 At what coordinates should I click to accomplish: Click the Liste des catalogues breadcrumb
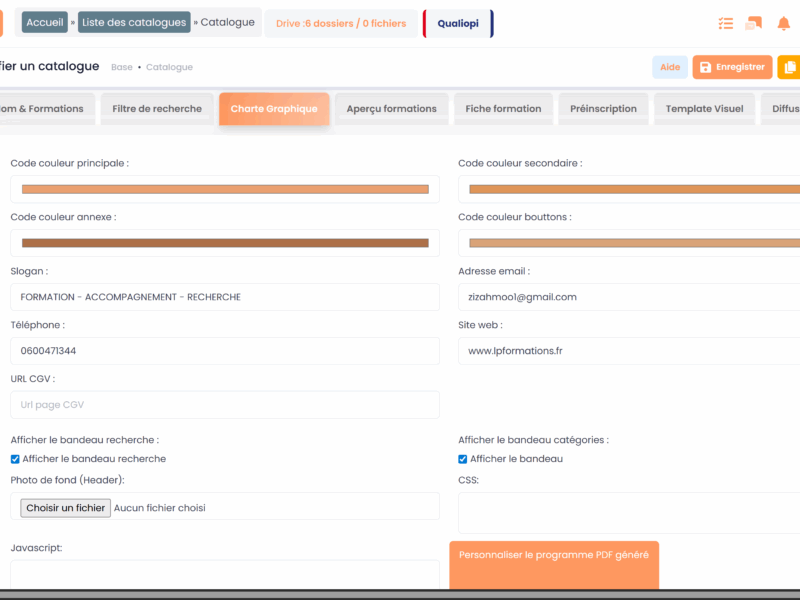pos(134,22)
